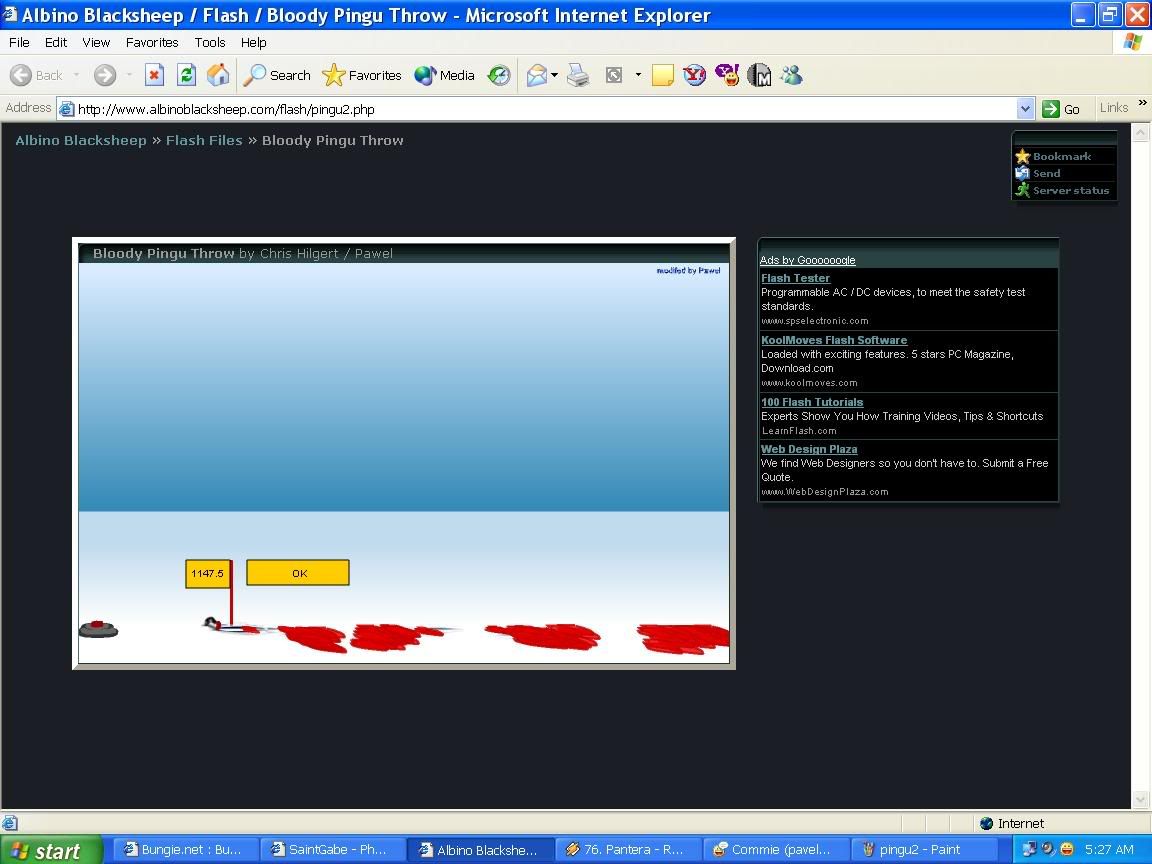Print the page with printer icon
This screenshot has width=1152, height=864.
(578, 75)
